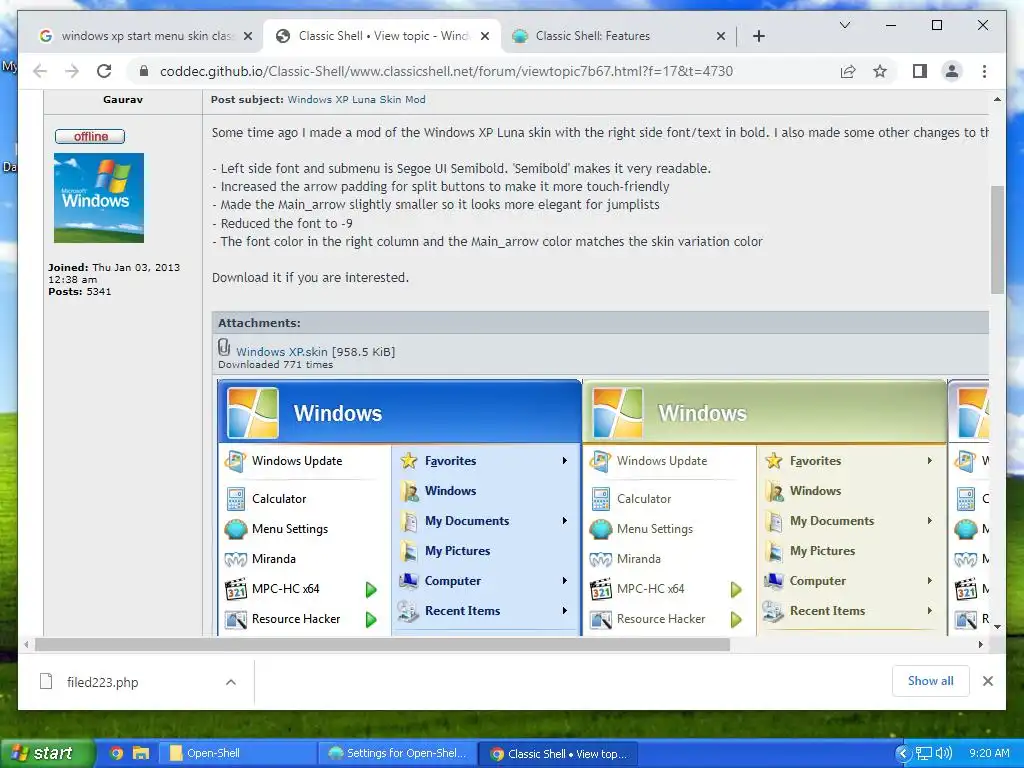Click the blue Windows skin header logo
Viewport: 1024px width, 768px height.
(x=253, y=413)
